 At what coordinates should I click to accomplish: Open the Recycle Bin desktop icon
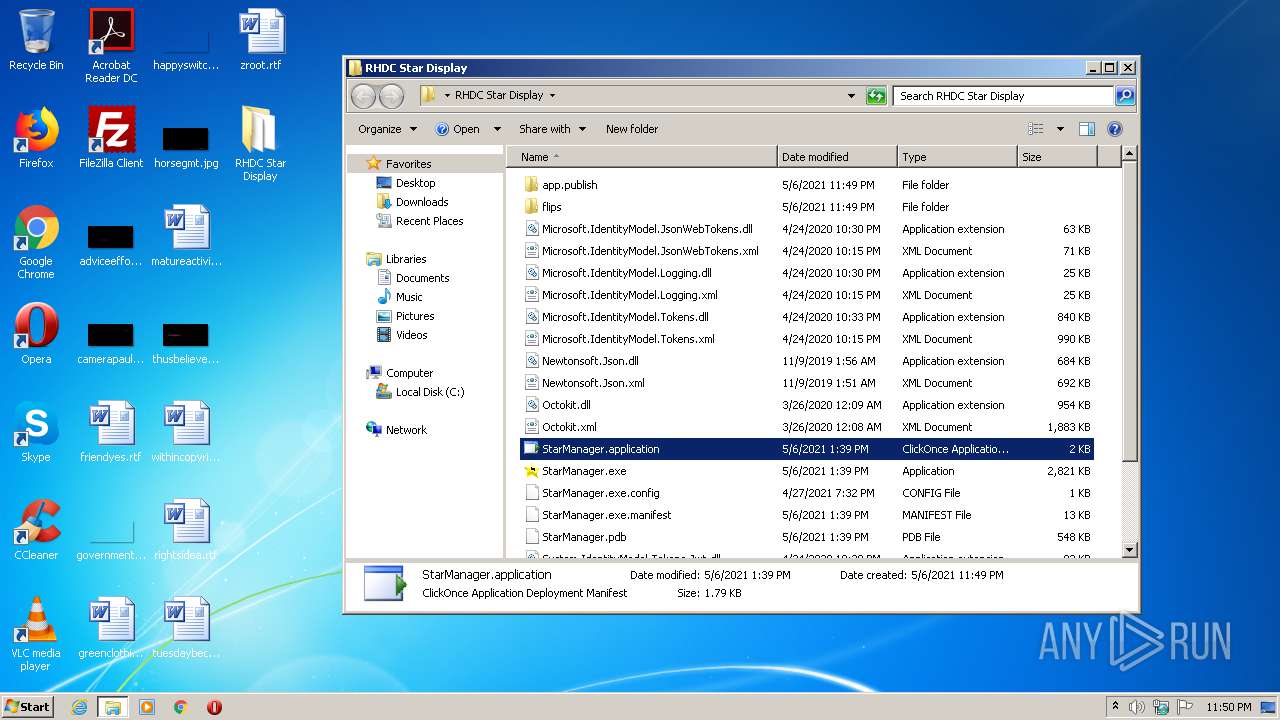point(36,40)
